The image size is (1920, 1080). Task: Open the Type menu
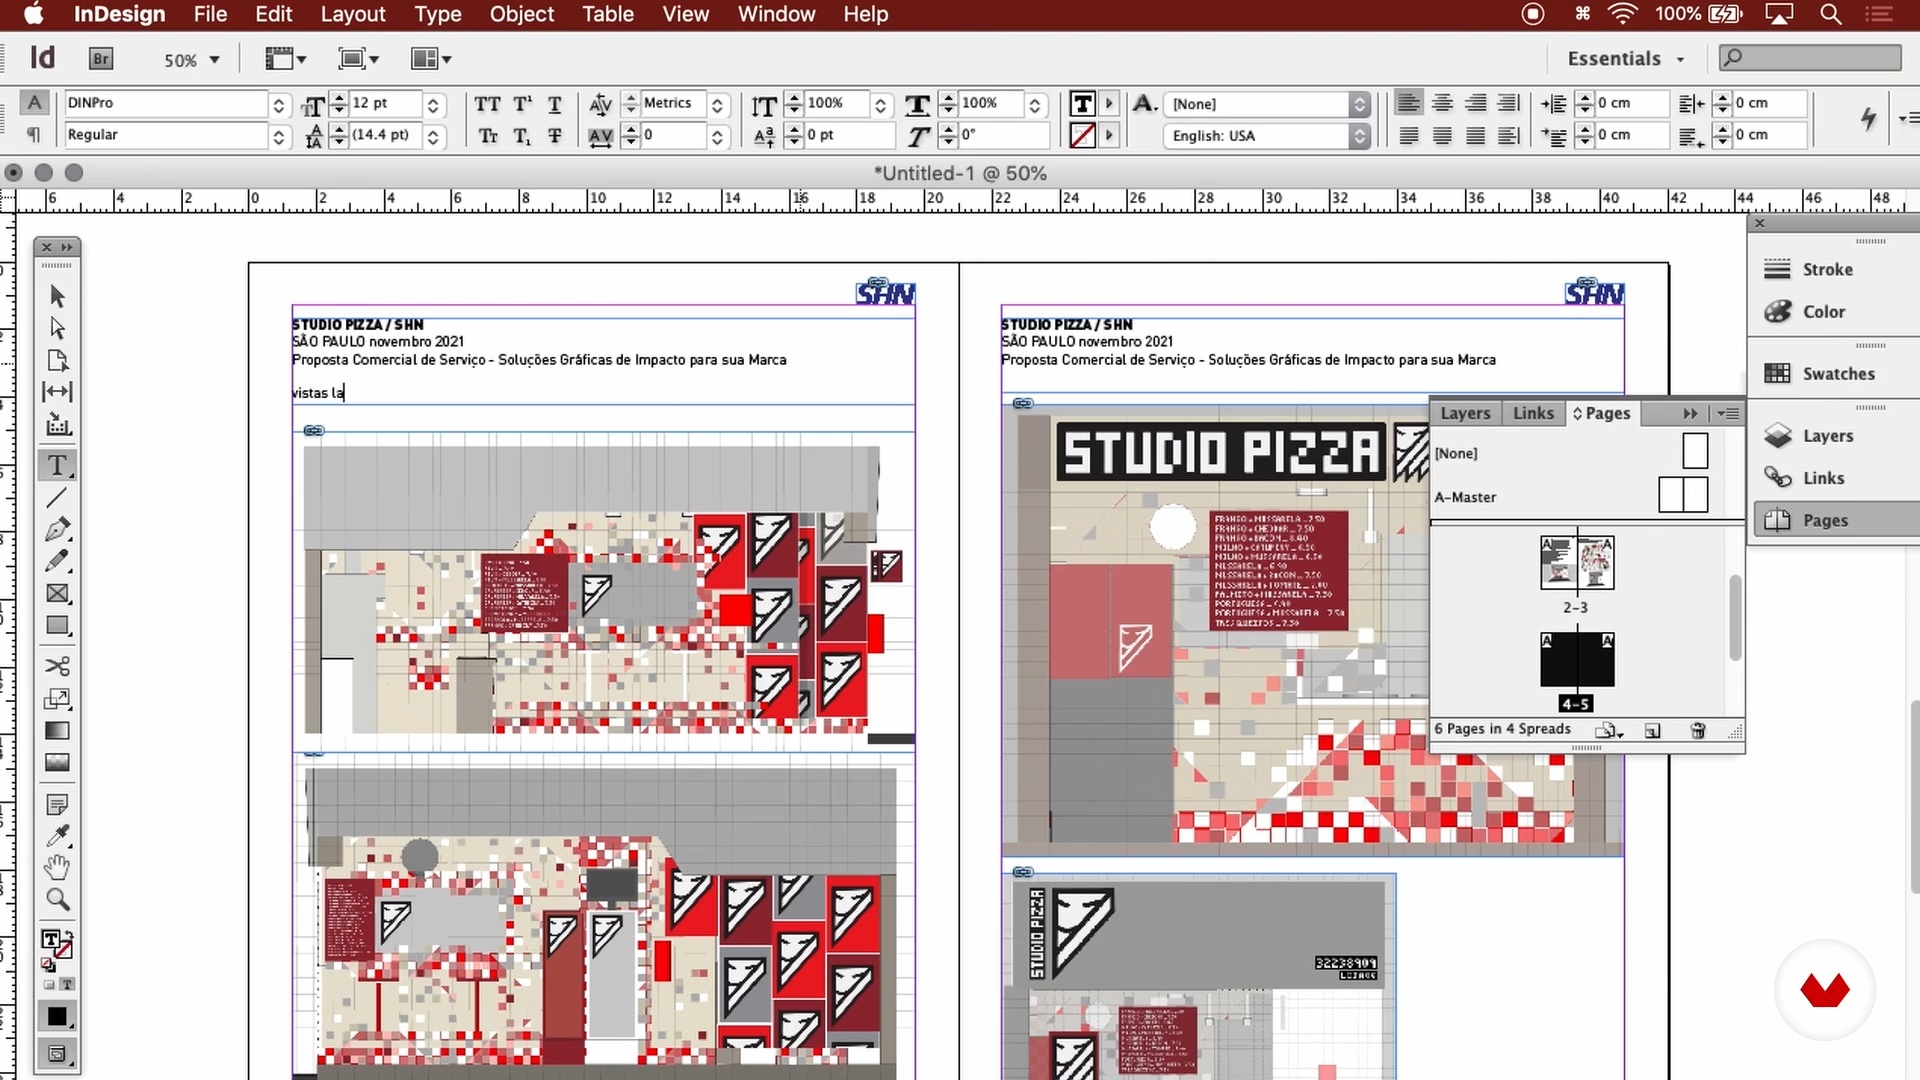click(438, 14)
